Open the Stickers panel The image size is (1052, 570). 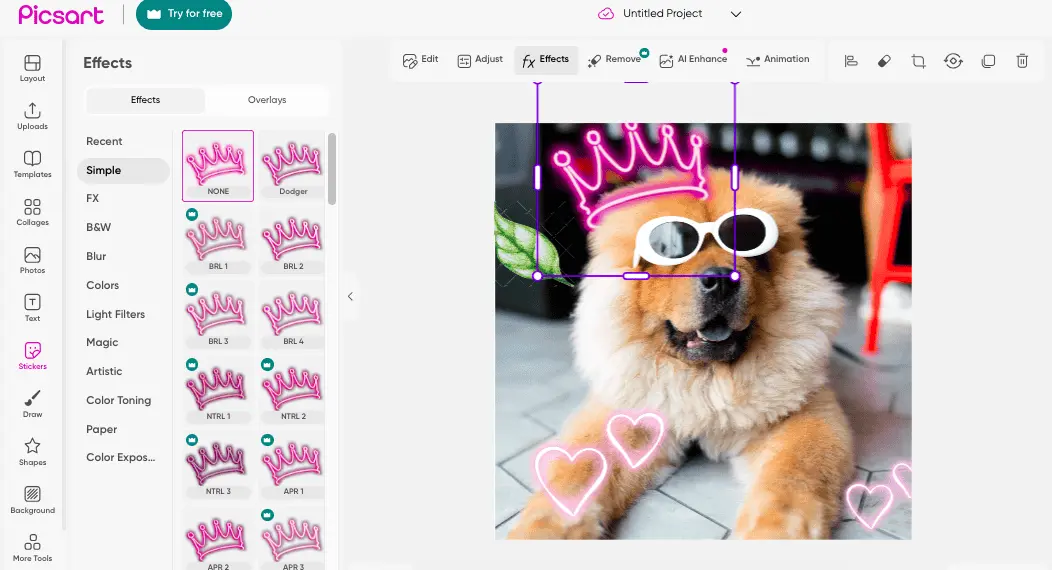click(32, 356)
